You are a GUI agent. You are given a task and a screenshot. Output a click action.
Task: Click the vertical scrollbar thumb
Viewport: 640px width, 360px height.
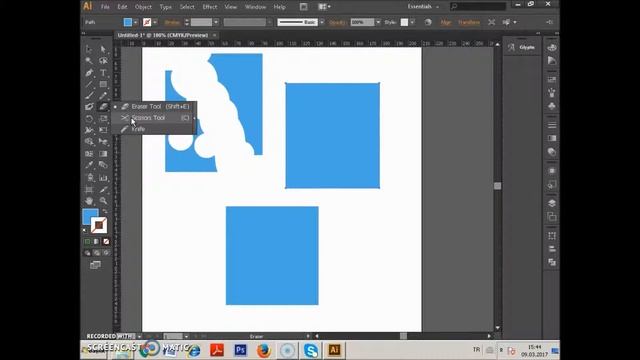coord(497,186)
